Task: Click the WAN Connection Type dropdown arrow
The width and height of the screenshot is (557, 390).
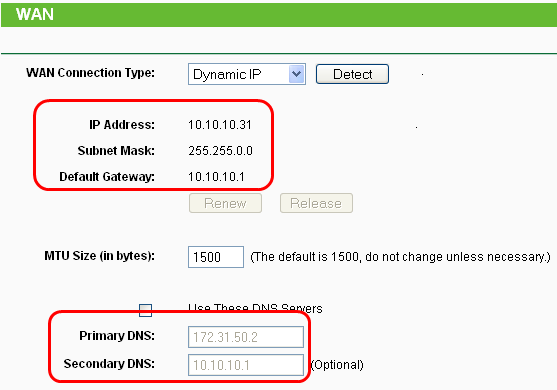Action: pyautogui.click(x=297, y=74)
